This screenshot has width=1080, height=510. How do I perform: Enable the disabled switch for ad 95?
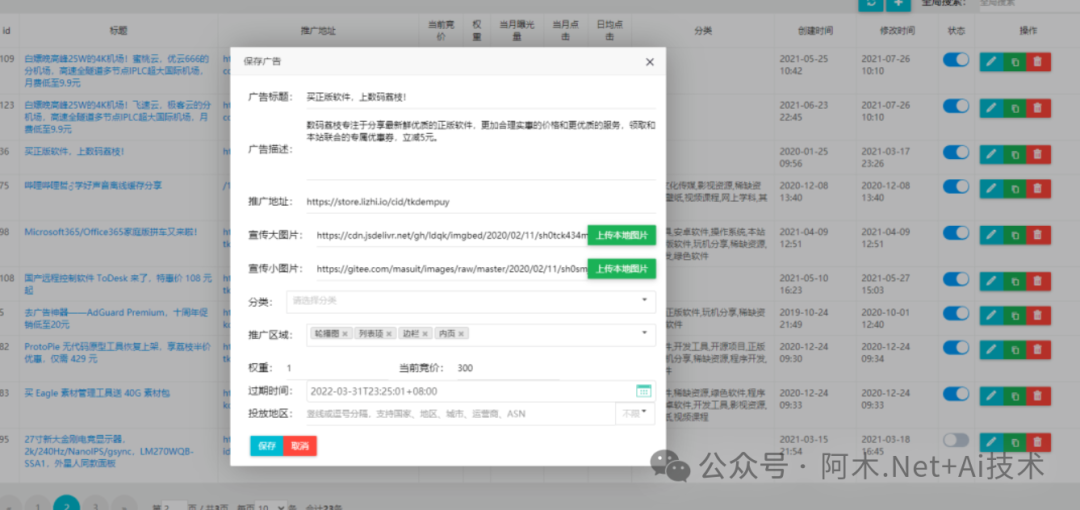coord(956,440)
